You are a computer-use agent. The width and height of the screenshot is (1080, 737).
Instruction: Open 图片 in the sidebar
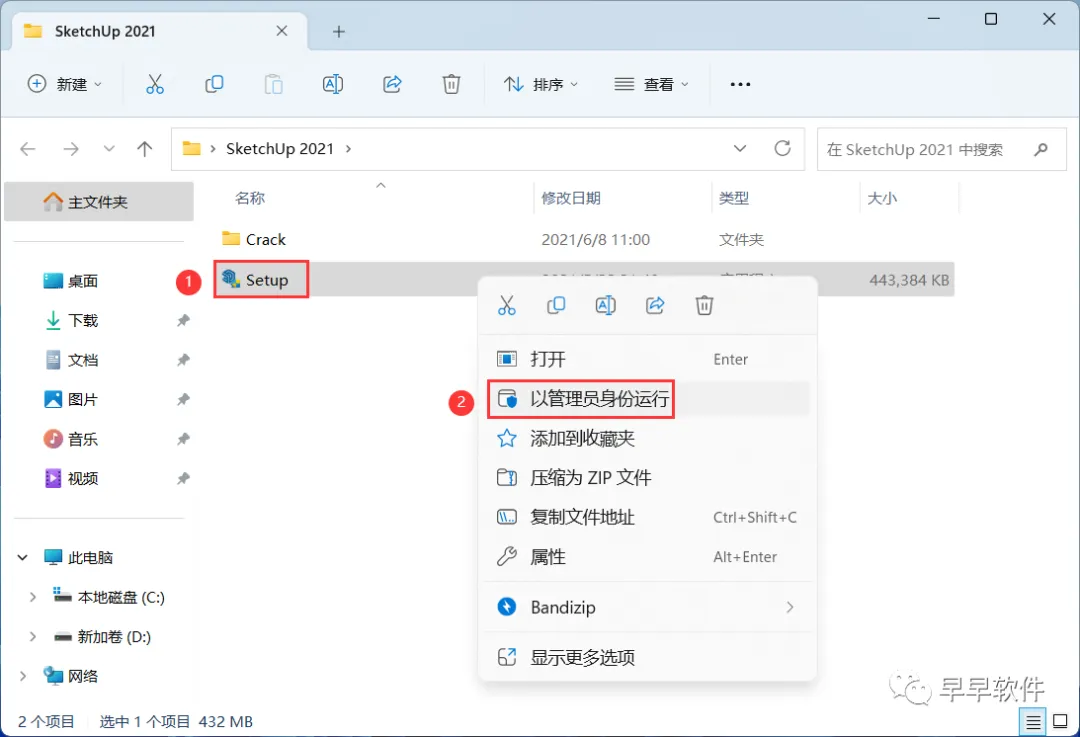pyautogui.click(x=83, y=399)
